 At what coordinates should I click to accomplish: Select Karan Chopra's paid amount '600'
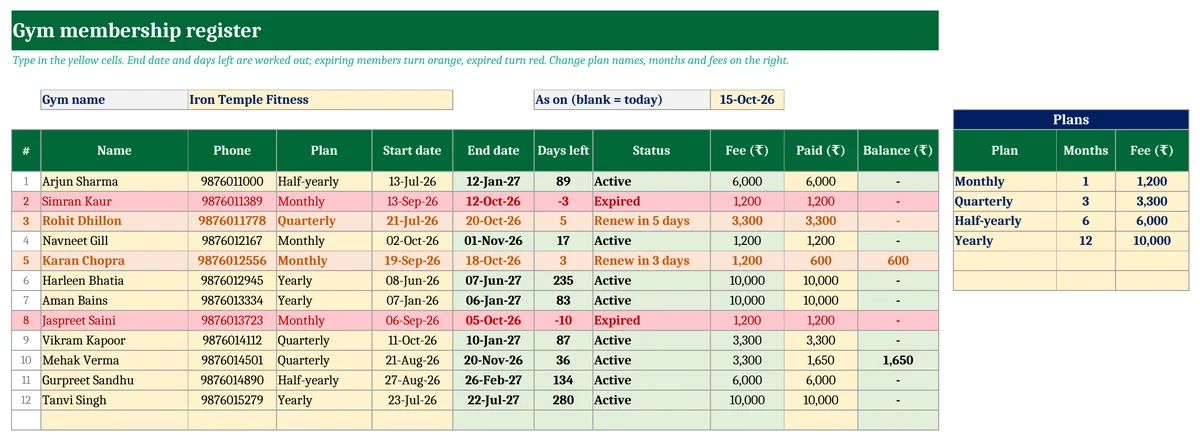(x=822, y=261)
